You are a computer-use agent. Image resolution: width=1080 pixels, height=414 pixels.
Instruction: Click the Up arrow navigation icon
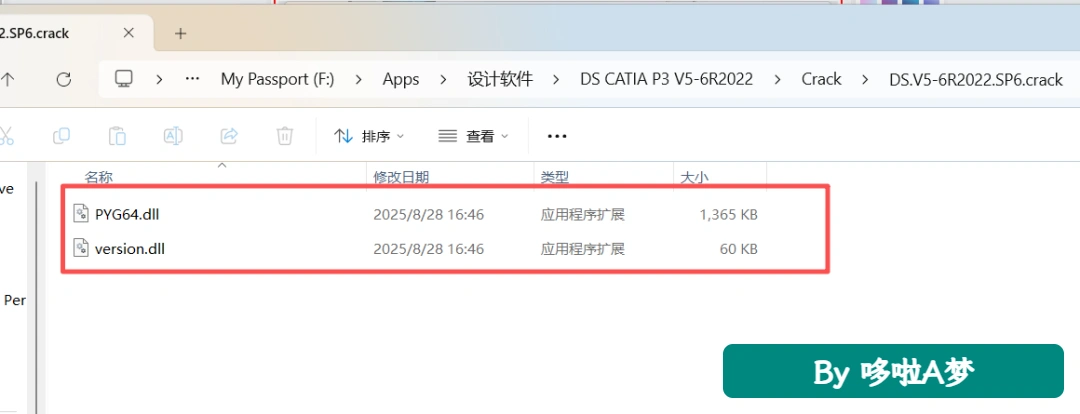pyautogui.click(x=7, y=79)
